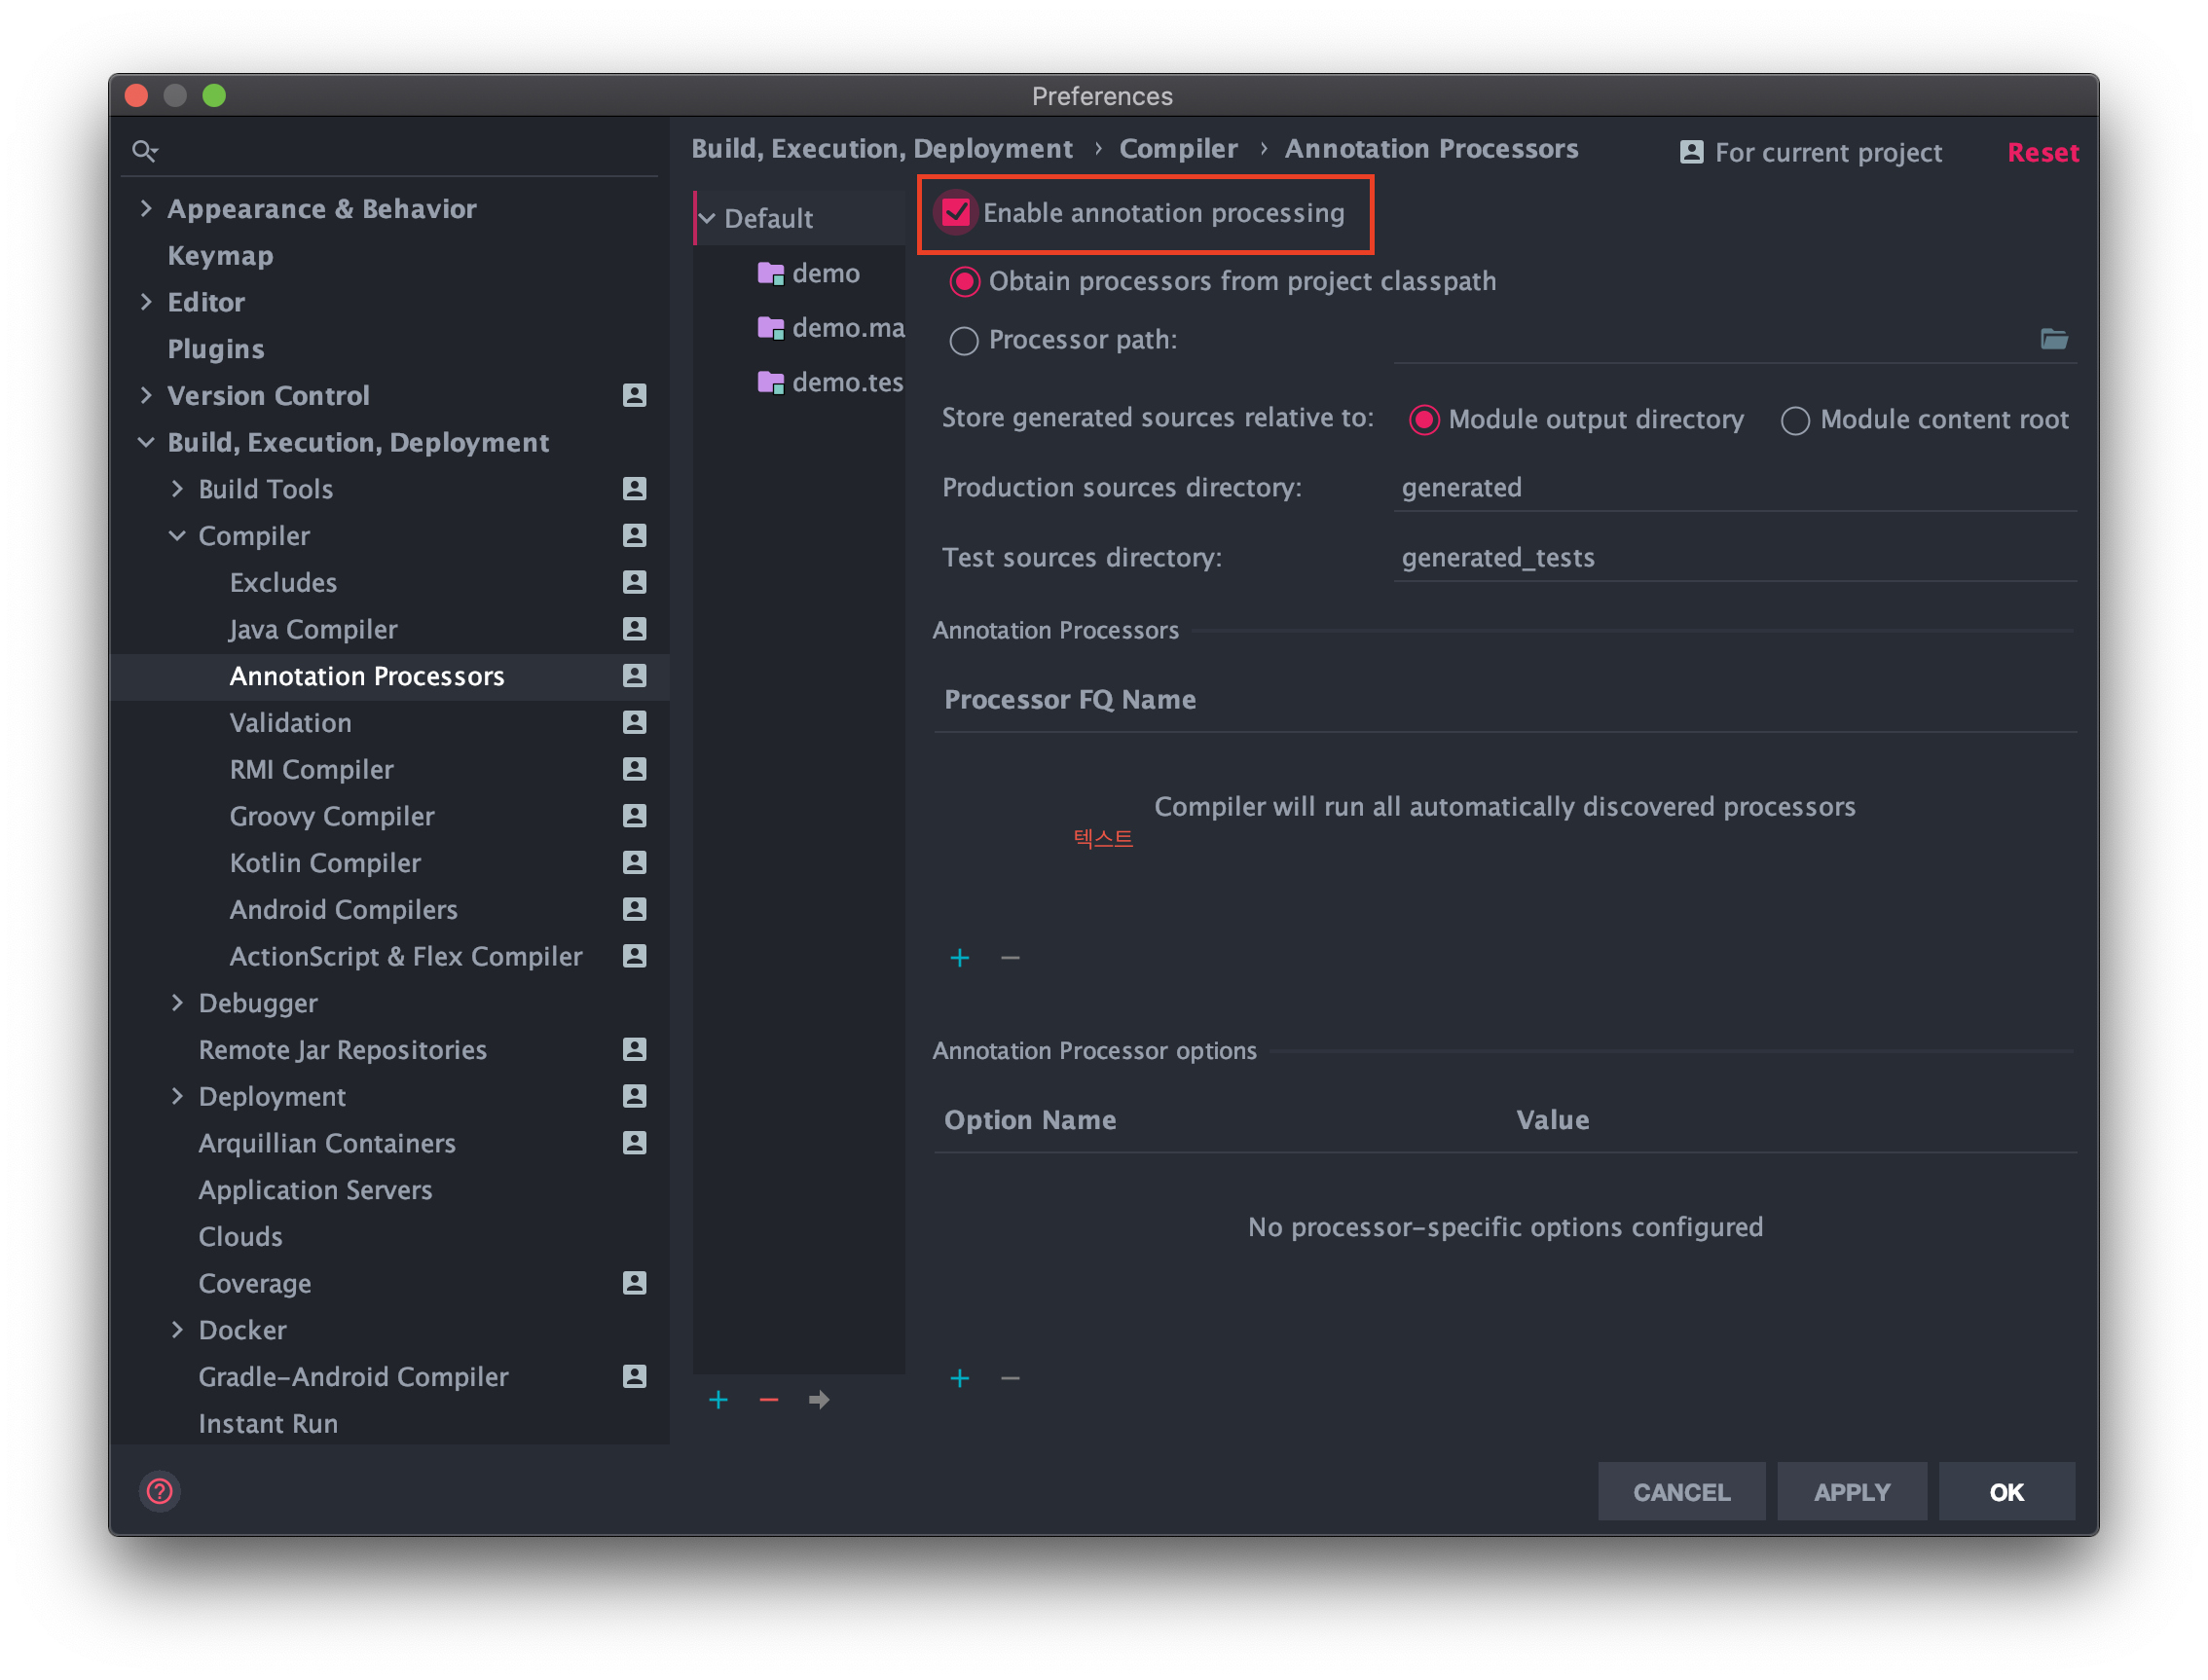Click the move-to-profile arrow icon

tap(819, 1399)
